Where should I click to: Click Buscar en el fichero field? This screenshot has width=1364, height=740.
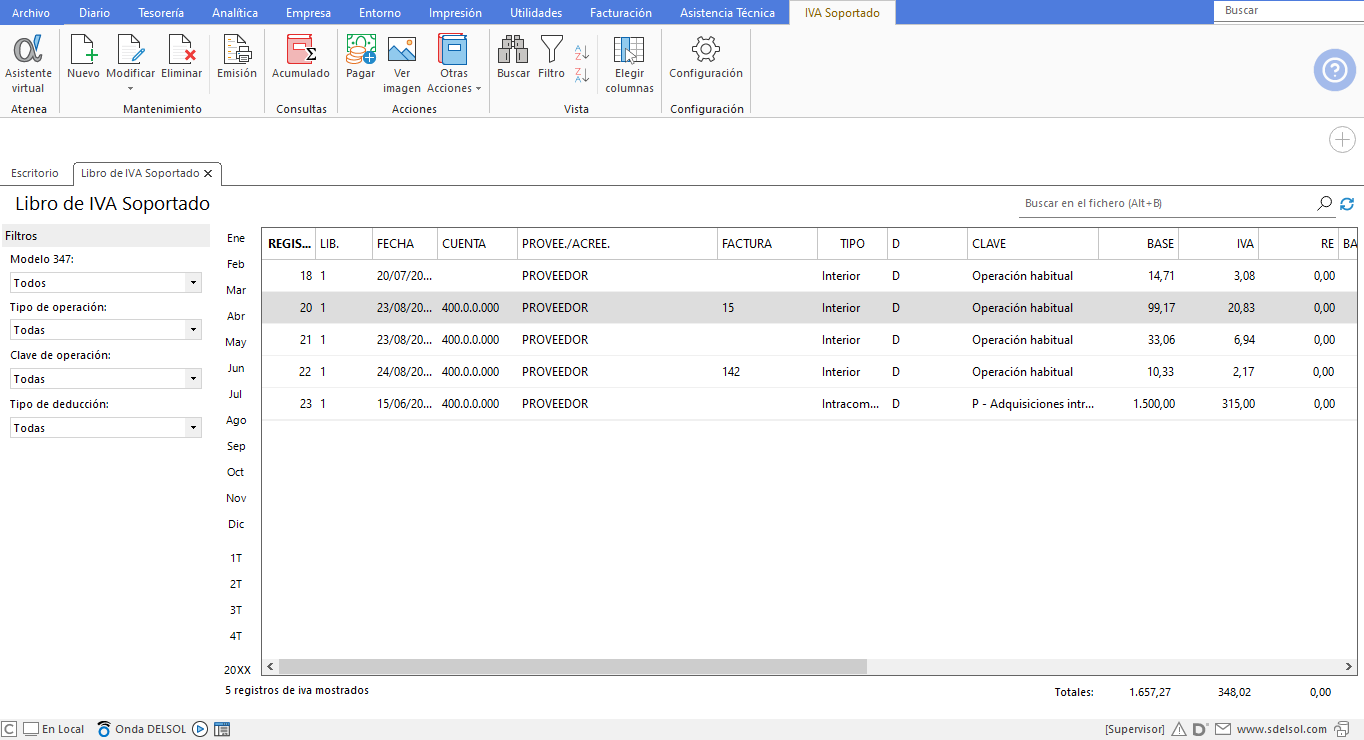(1166, 203)
